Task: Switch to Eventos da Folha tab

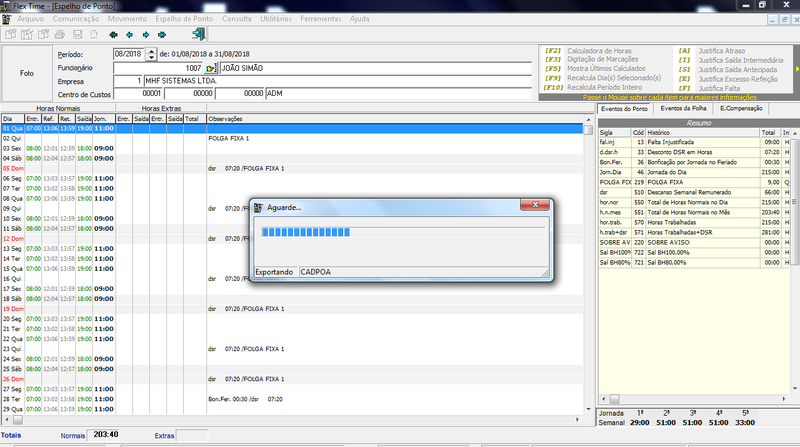Action: pos(683,109)
